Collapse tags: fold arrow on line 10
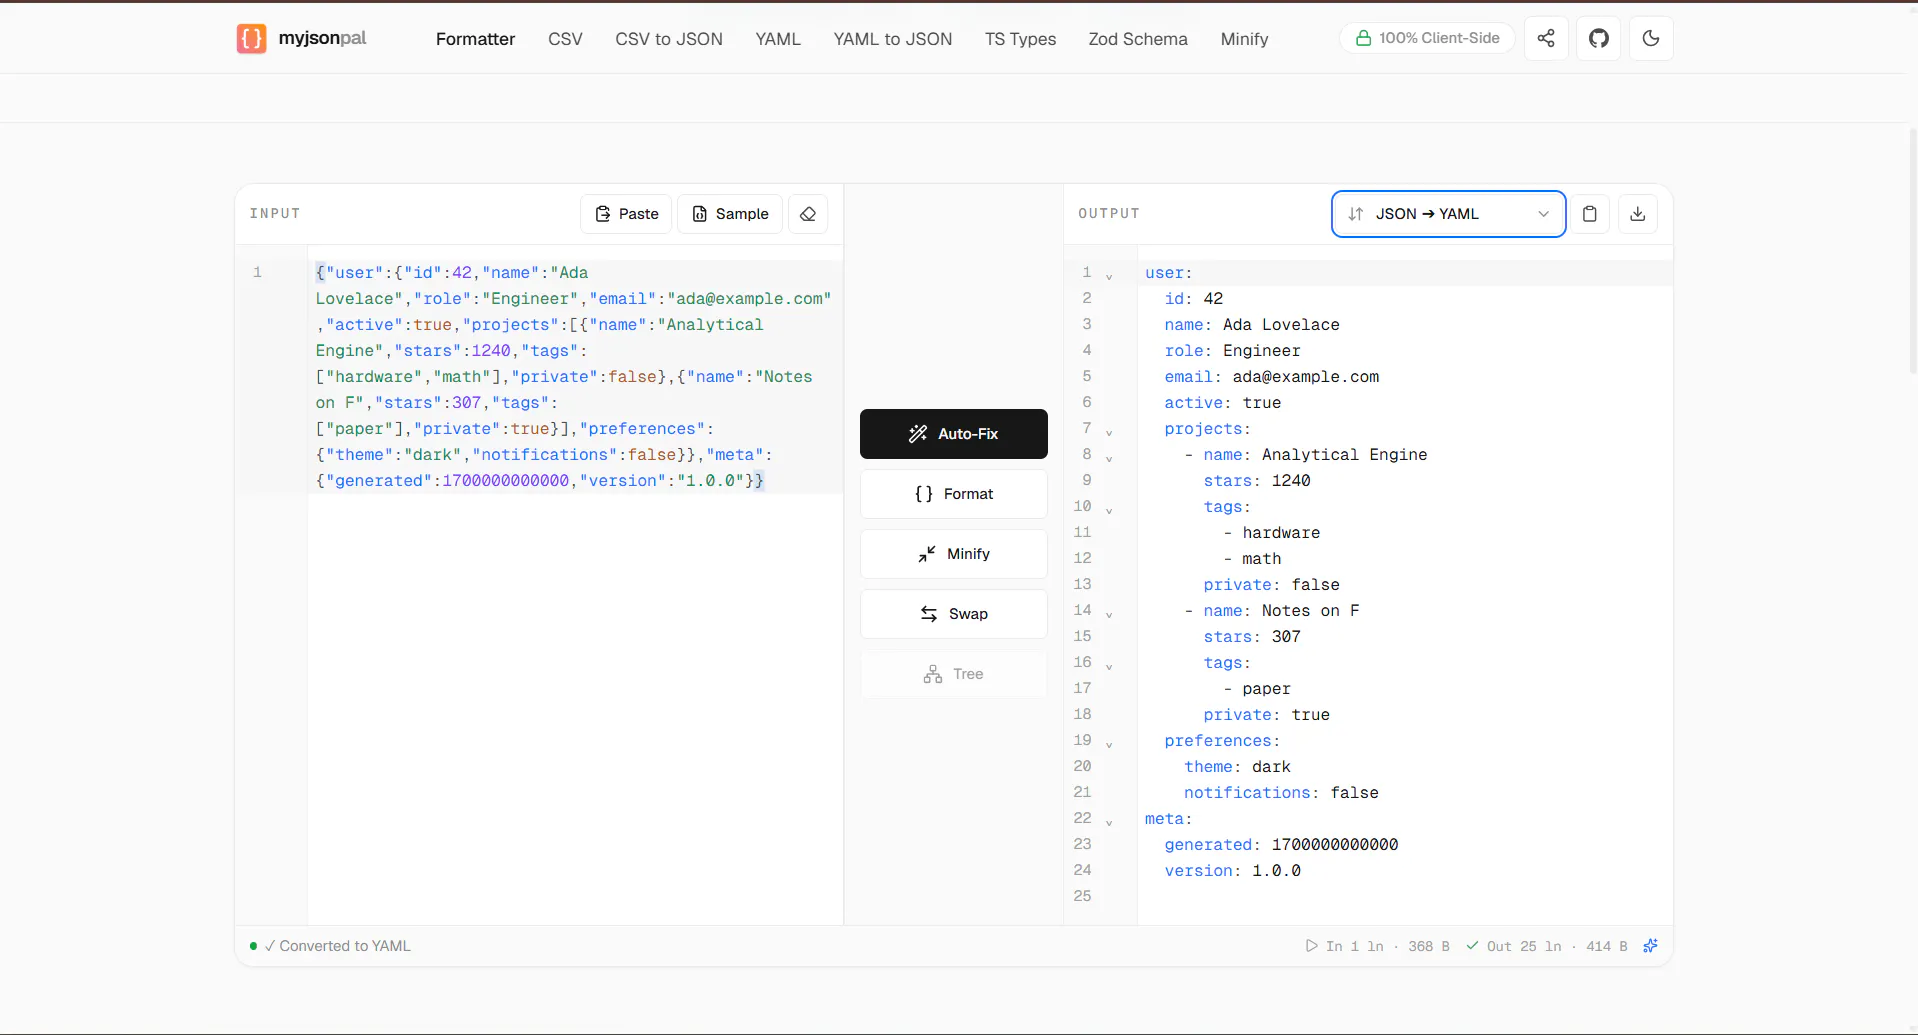The width and height of the screenshot is (1918, 1035). [x=1109, y=510]
